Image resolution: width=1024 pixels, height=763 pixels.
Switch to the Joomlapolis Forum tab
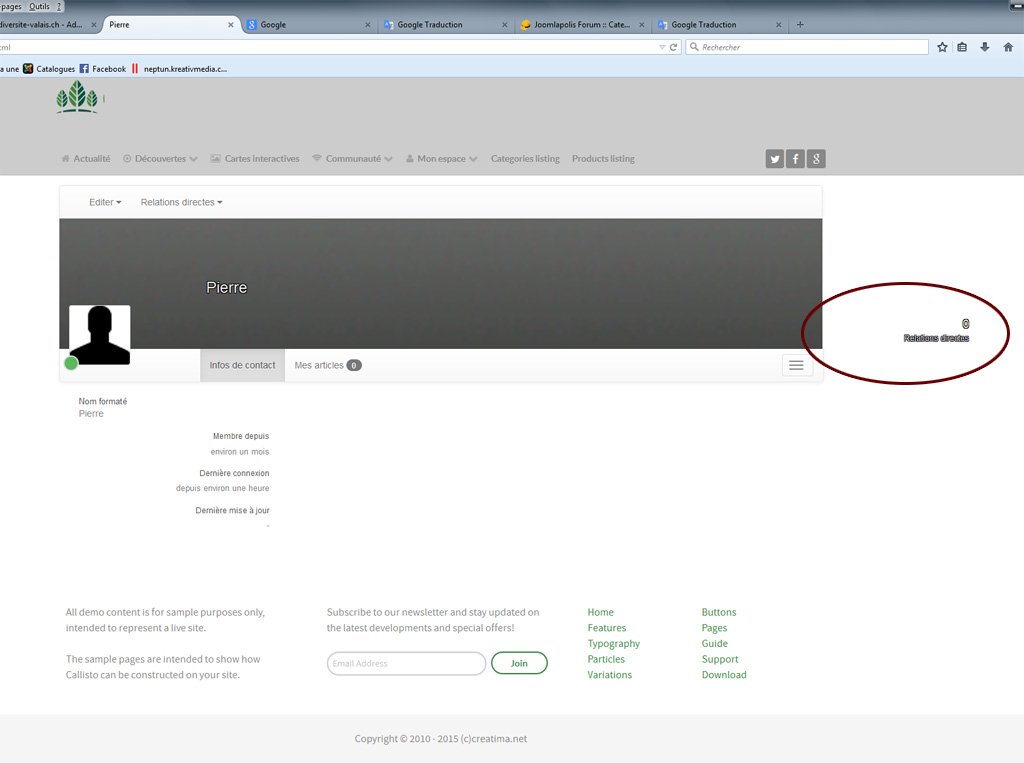[583, 25]
